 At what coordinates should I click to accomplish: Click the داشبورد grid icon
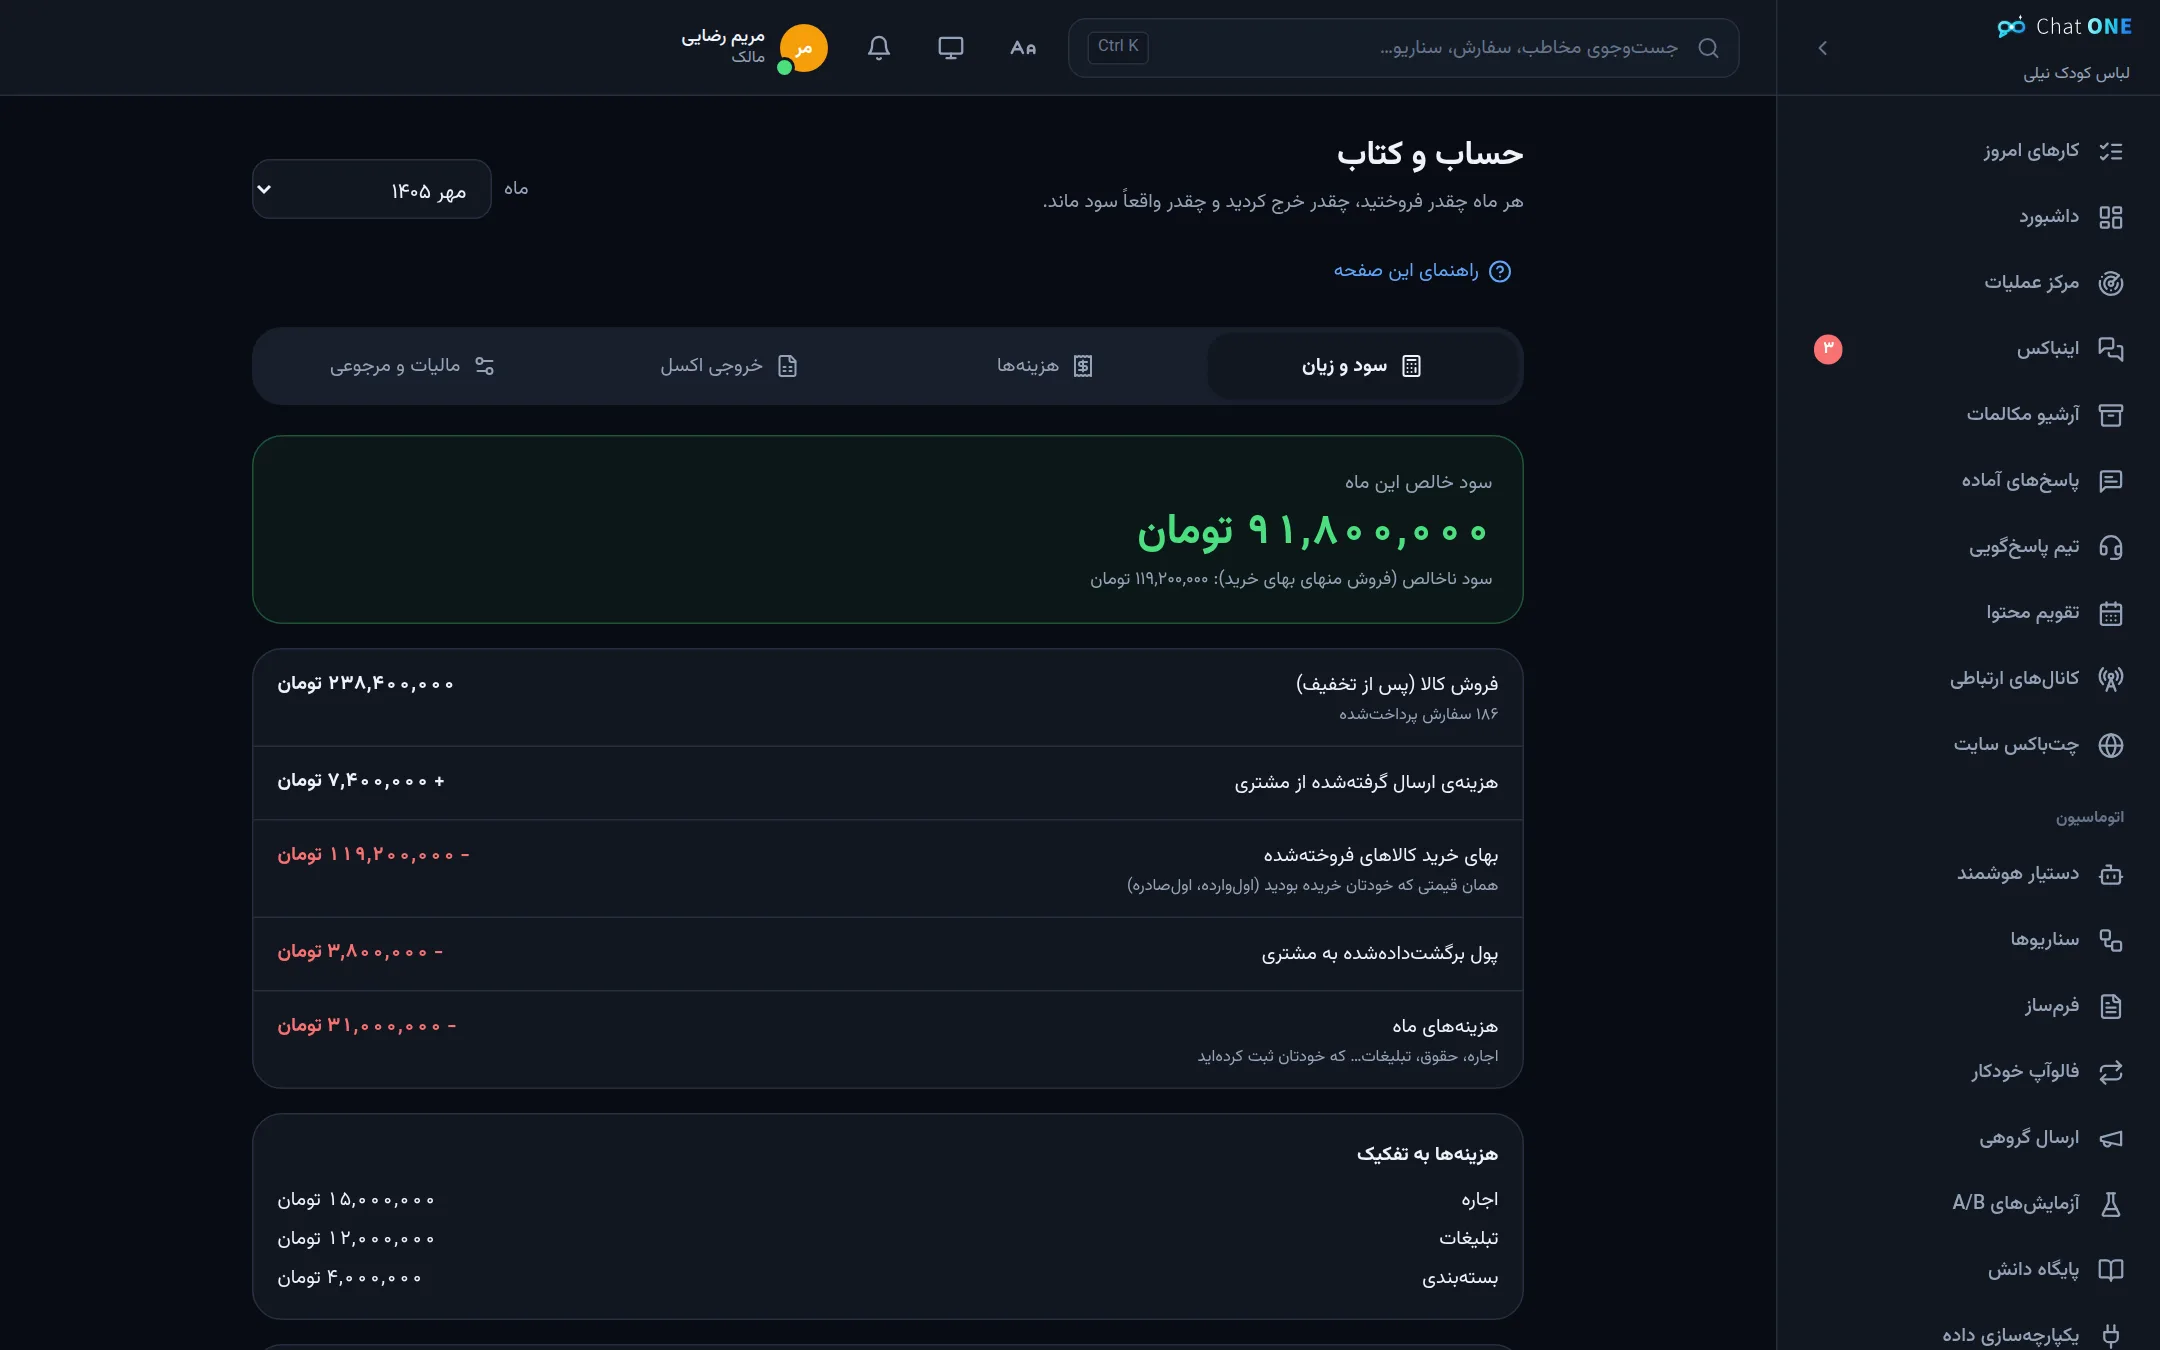click(2110, 217)
